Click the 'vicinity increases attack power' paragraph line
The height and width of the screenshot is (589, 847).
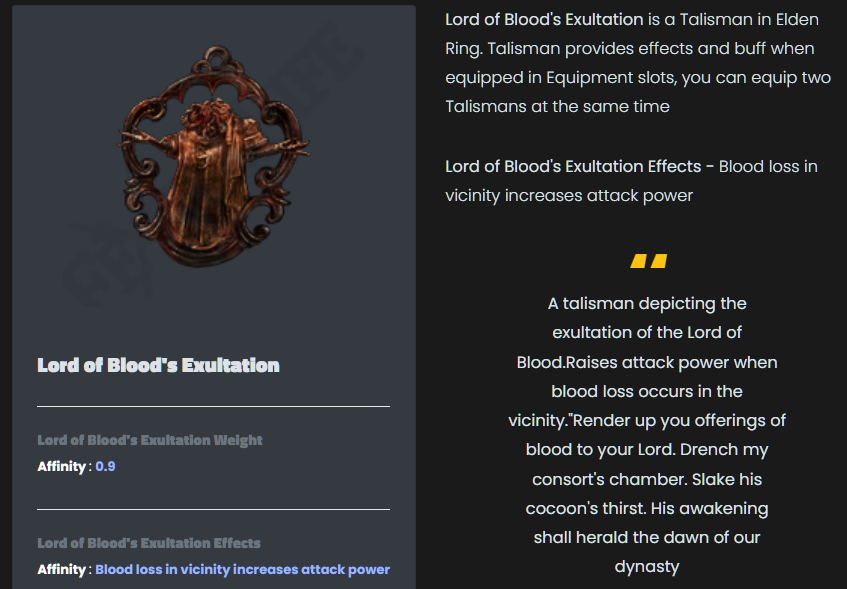(x=569, y=196)
